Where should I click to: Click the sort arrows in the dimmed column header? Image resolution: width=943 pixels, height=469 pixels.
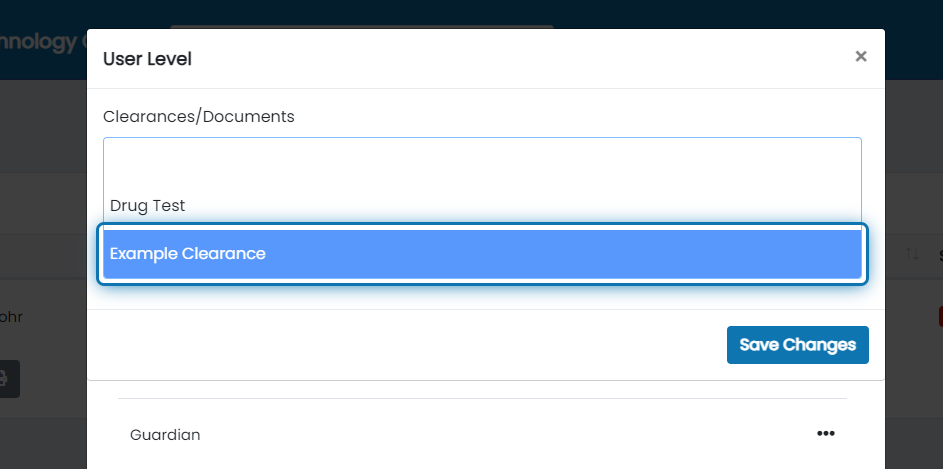tap(912, 254)
